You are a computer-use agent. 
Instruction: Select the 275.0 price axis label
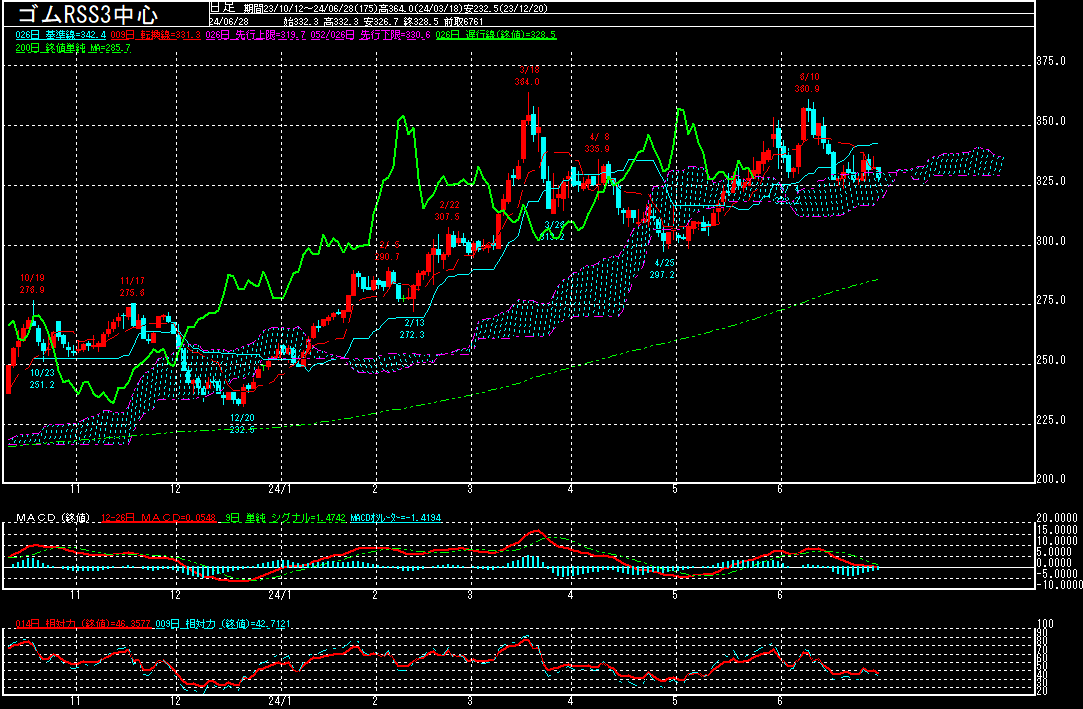[1051, 300]
